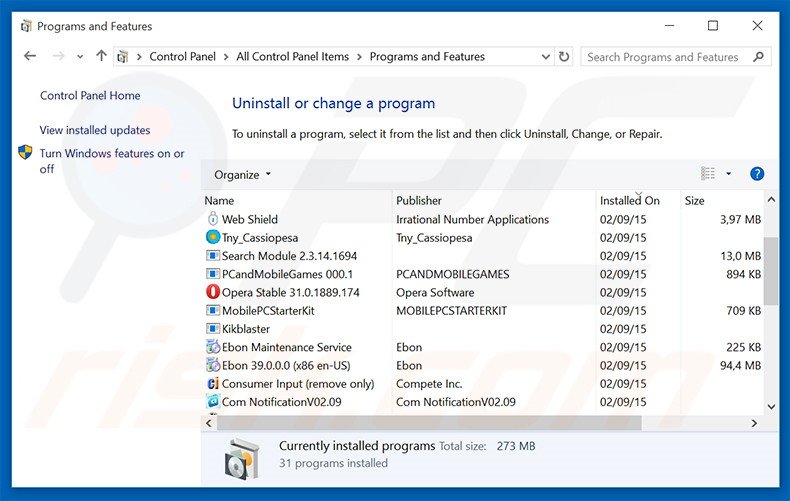
Task: Select the Web Shield program row
Action: coord(483,219)
